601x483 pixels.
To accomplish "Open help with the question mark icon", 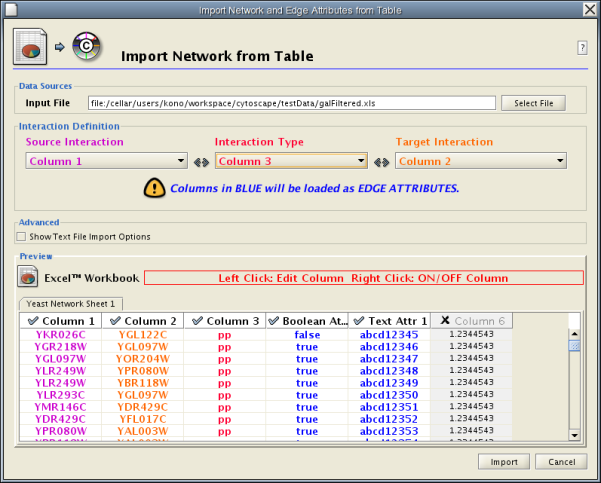I will click(x=582, y=48).
